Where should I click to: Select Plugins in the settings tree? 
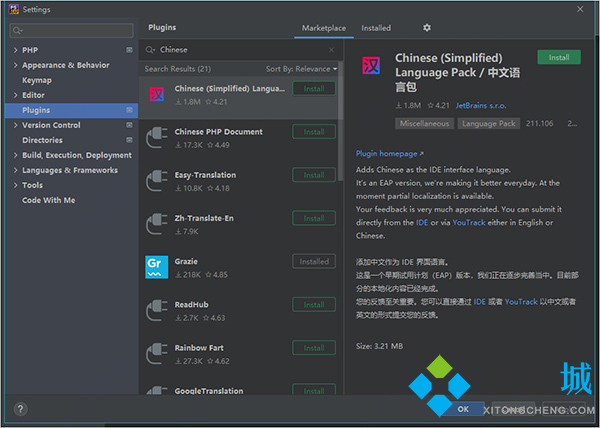(71, 110)
